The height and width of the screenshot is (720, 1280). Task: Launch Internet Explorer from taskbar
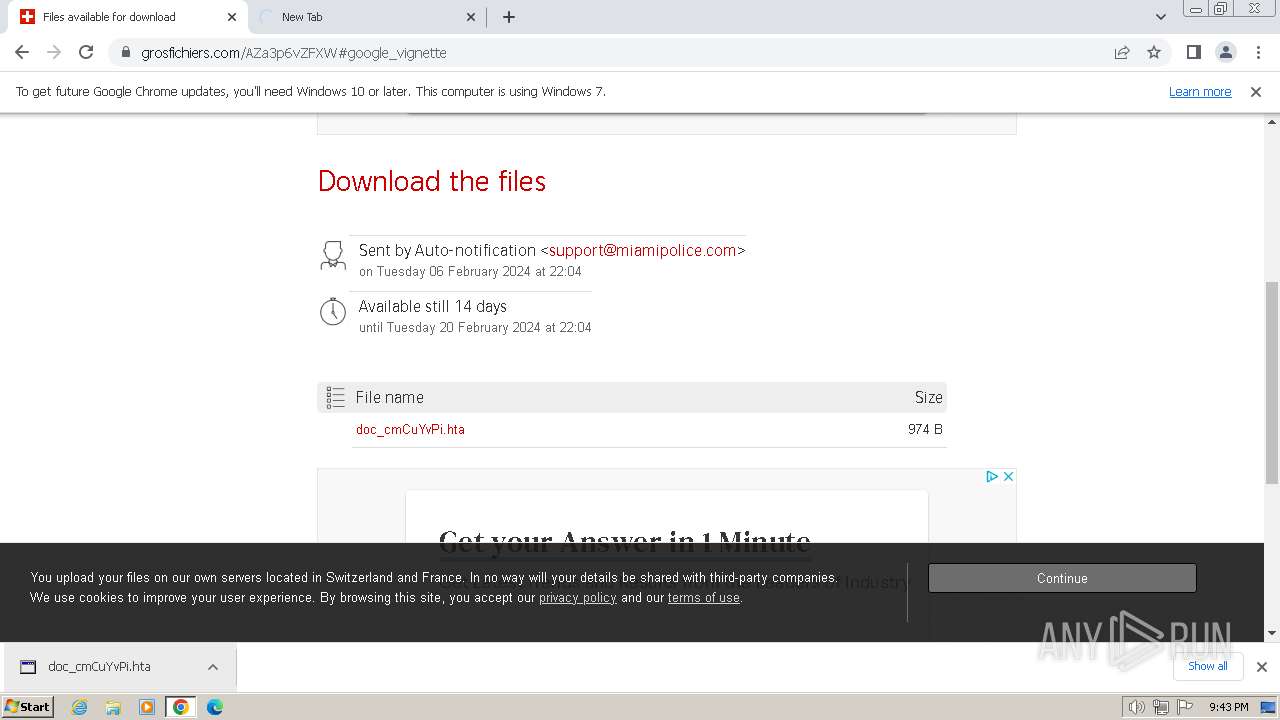[80, 707]
